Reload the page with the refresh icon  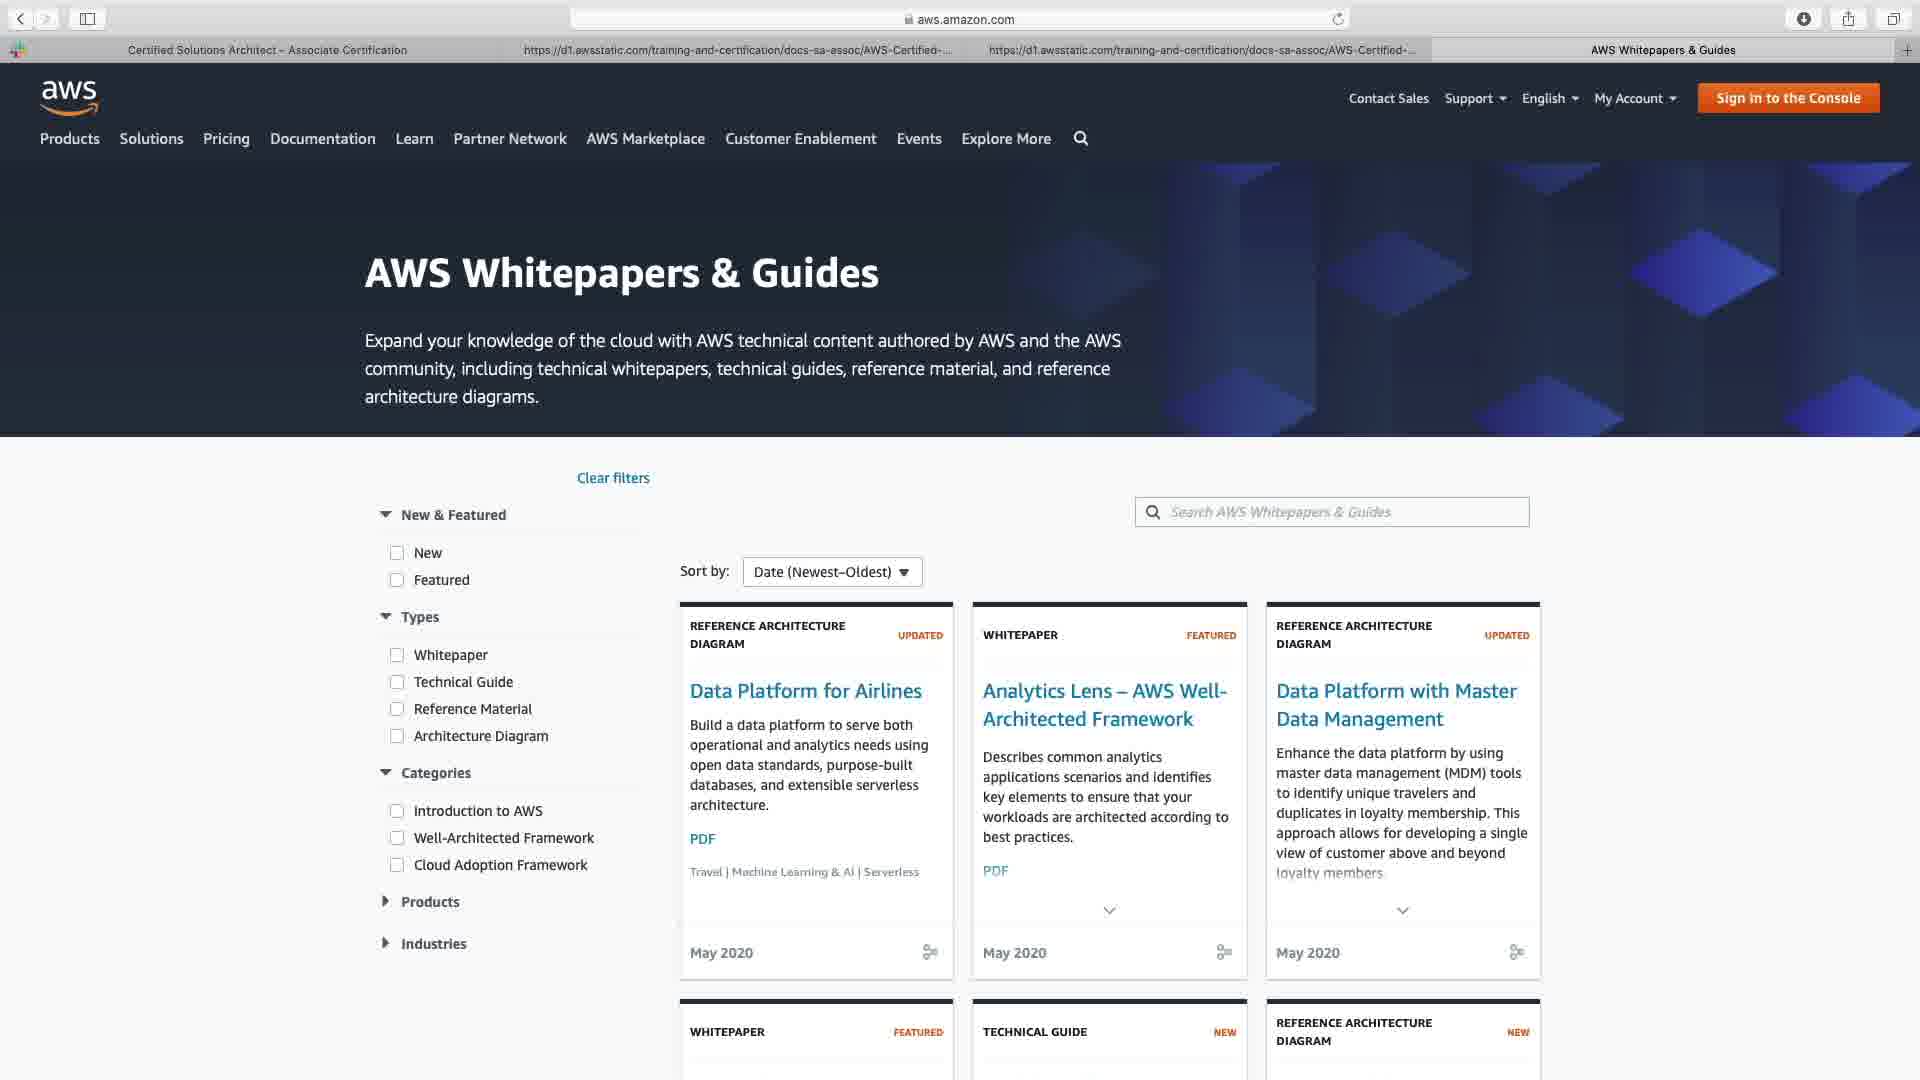click(1337, 19)
